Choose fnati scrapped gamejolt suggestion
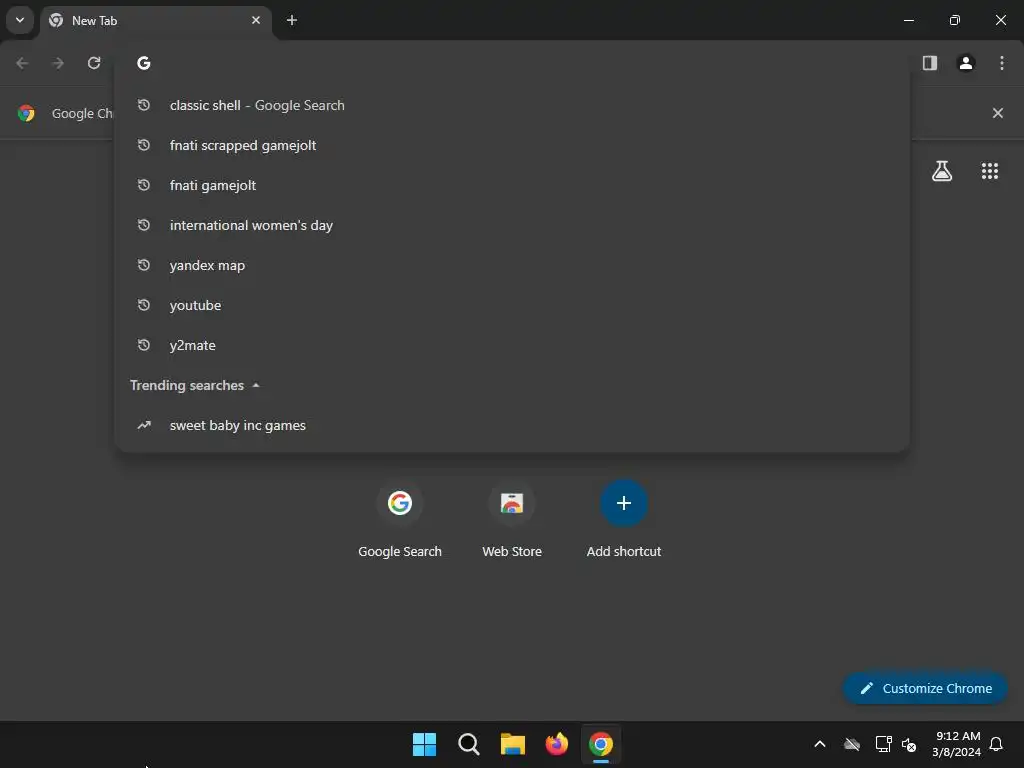The height and width of the screenshot is (768, 1024). [512, 145]
